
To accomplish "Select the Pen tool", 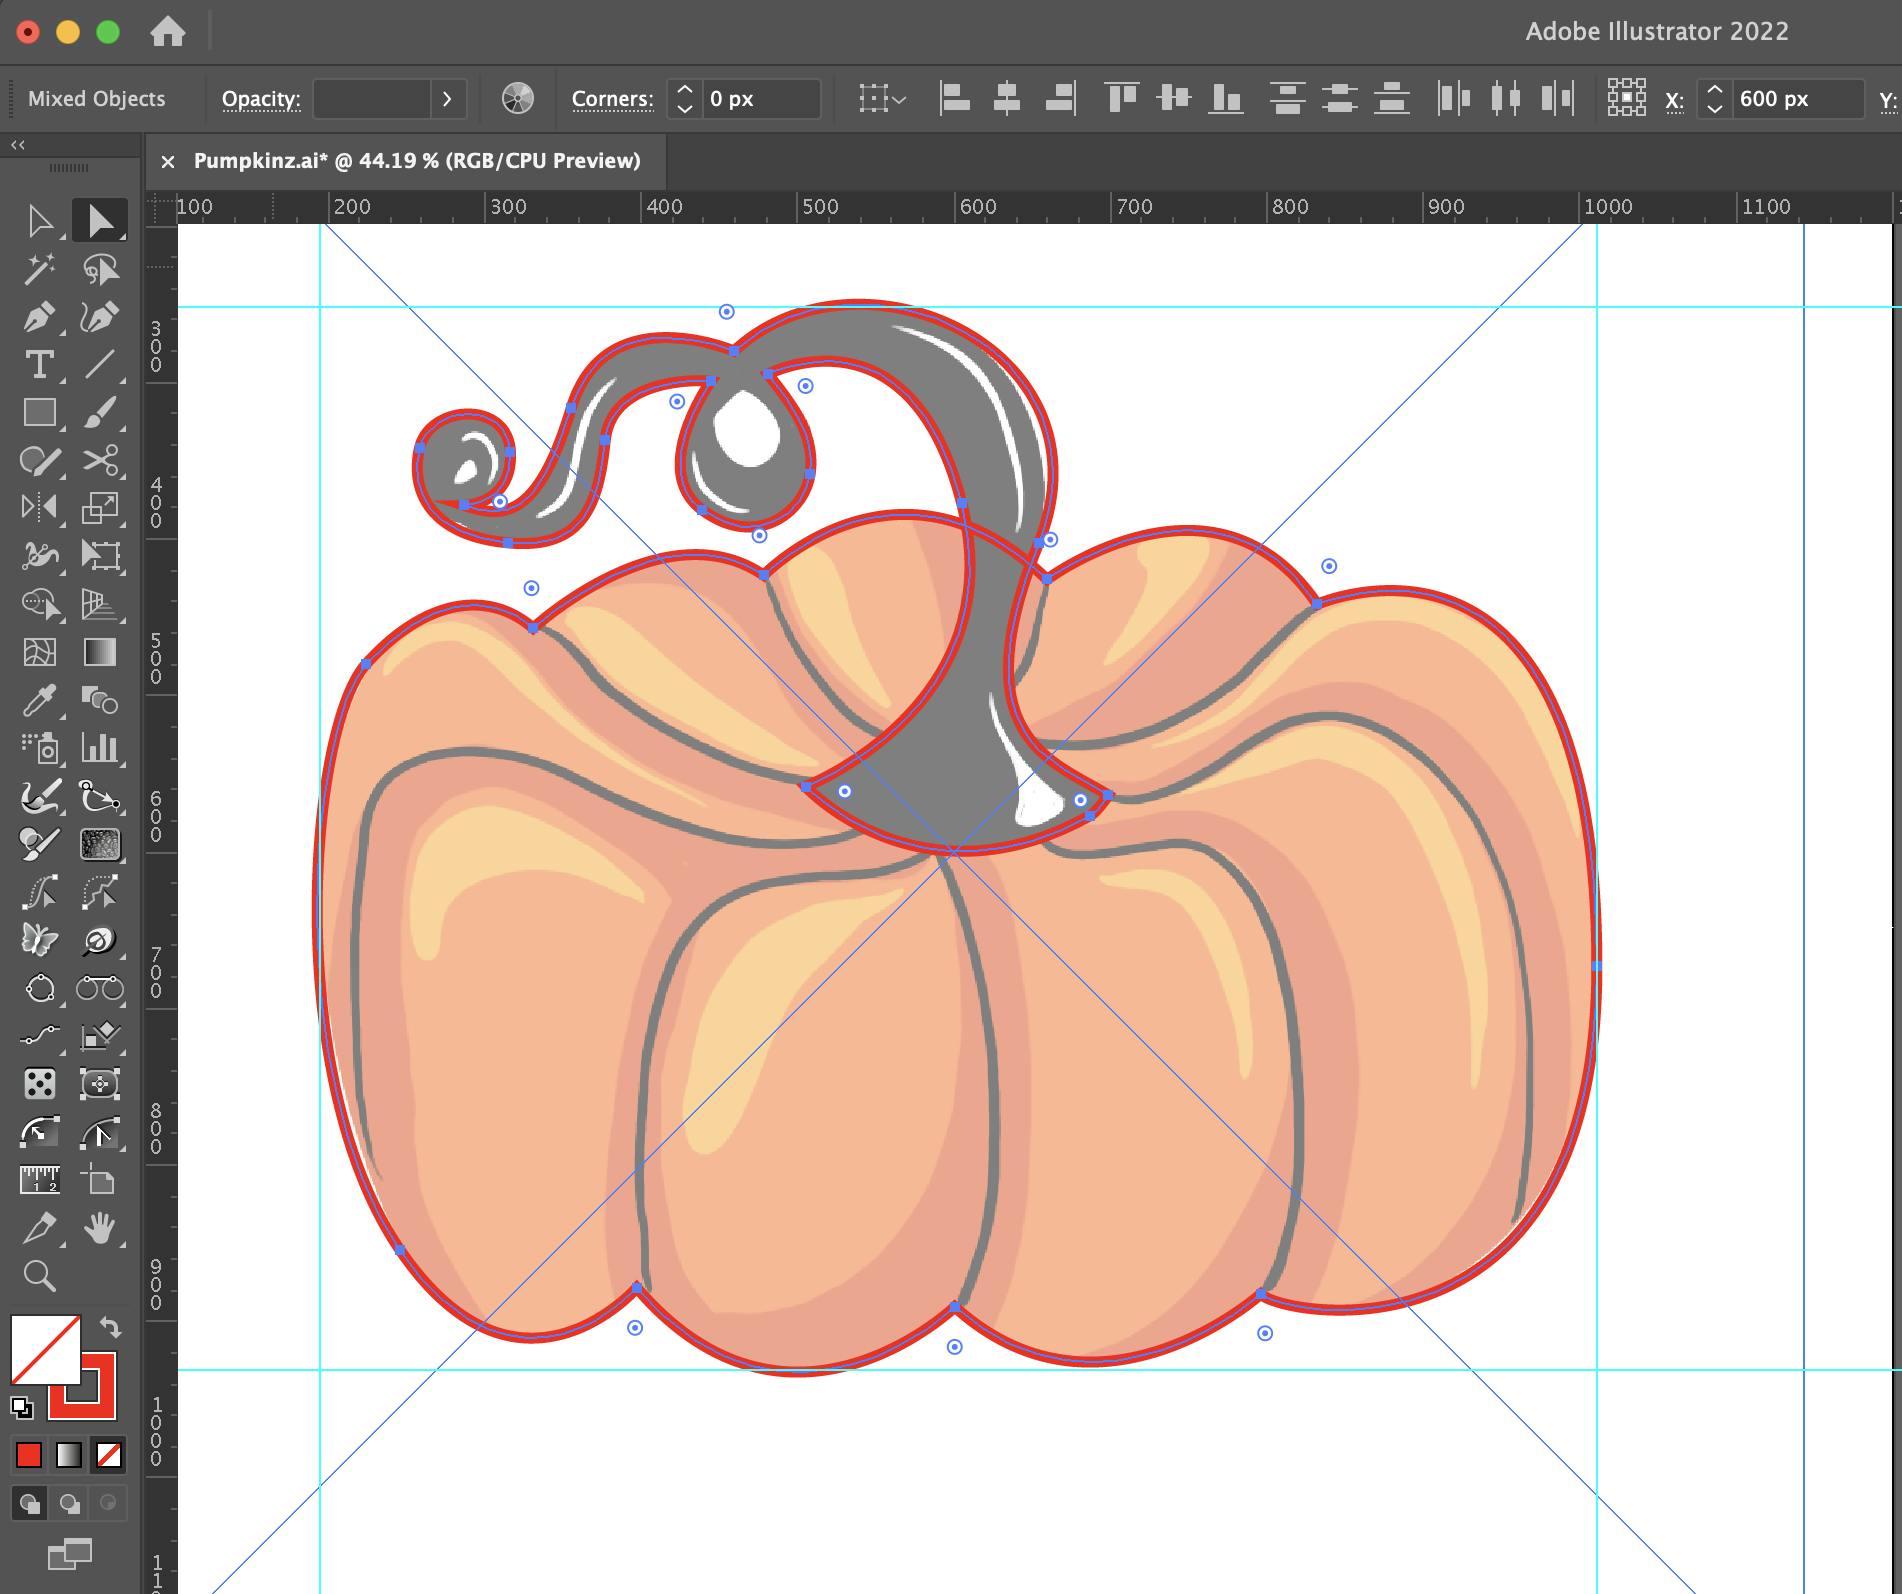I will [x=41, y=318].
